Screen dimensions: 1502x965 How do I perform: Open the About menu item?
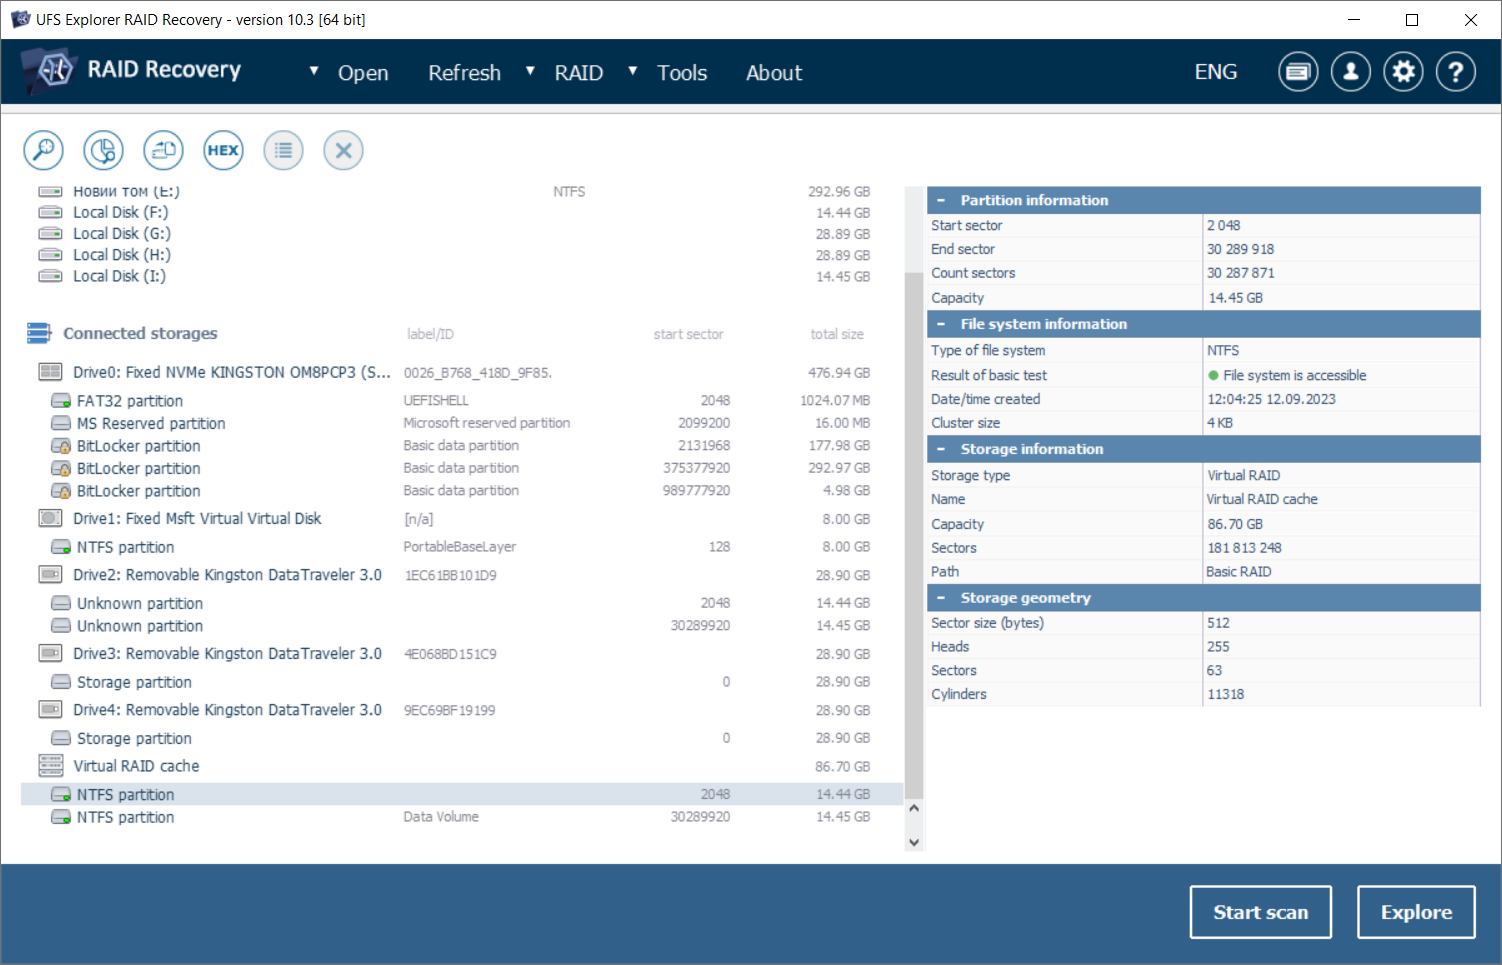774,73
